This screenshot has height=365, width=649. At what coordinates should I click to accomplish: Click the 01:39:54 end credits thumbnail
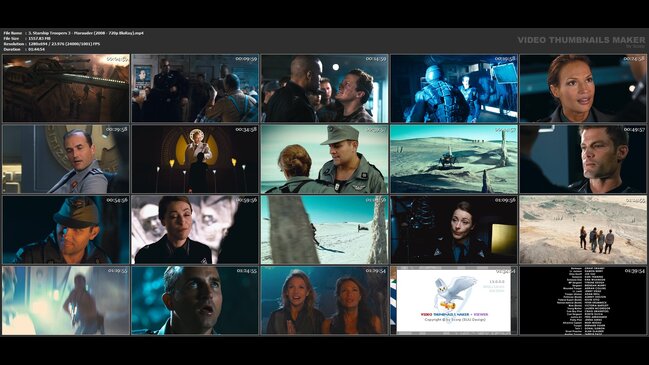(x=583, y=300)
